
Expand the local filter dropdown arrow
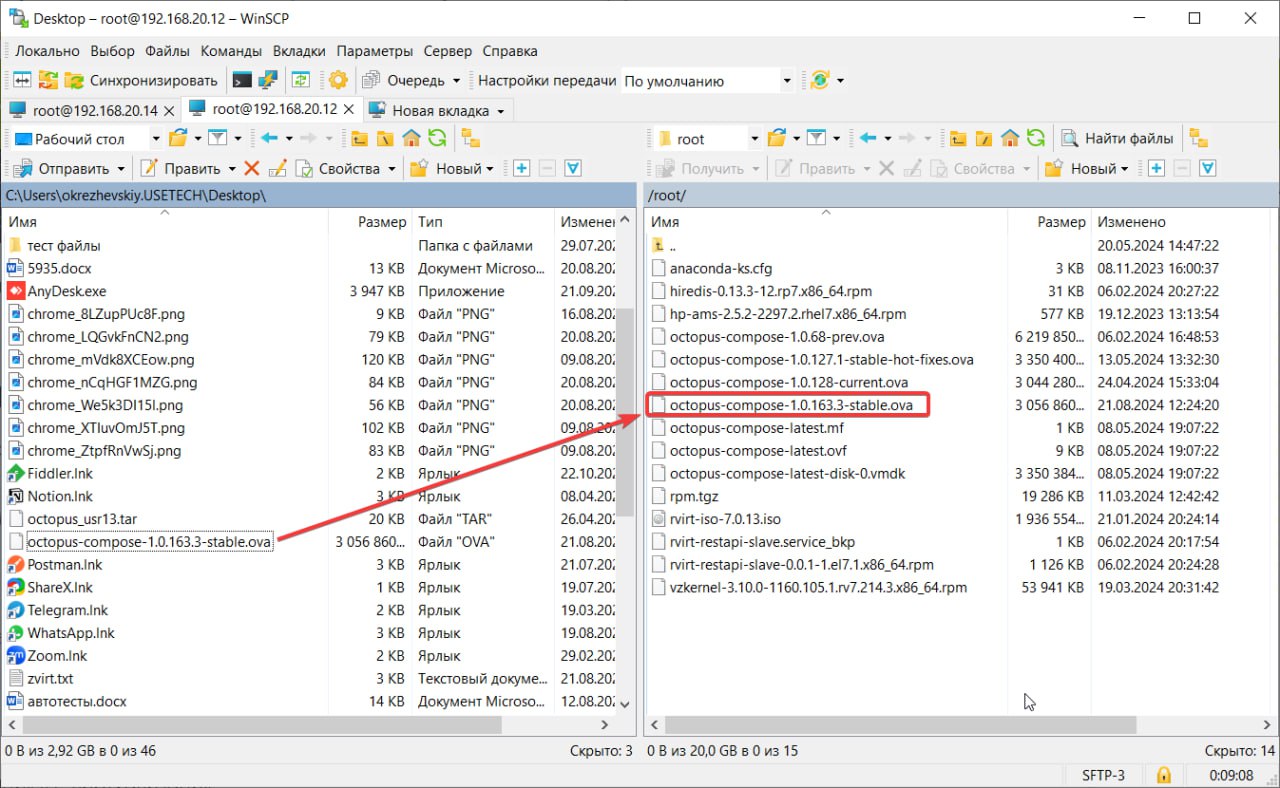tap(238, 138)
